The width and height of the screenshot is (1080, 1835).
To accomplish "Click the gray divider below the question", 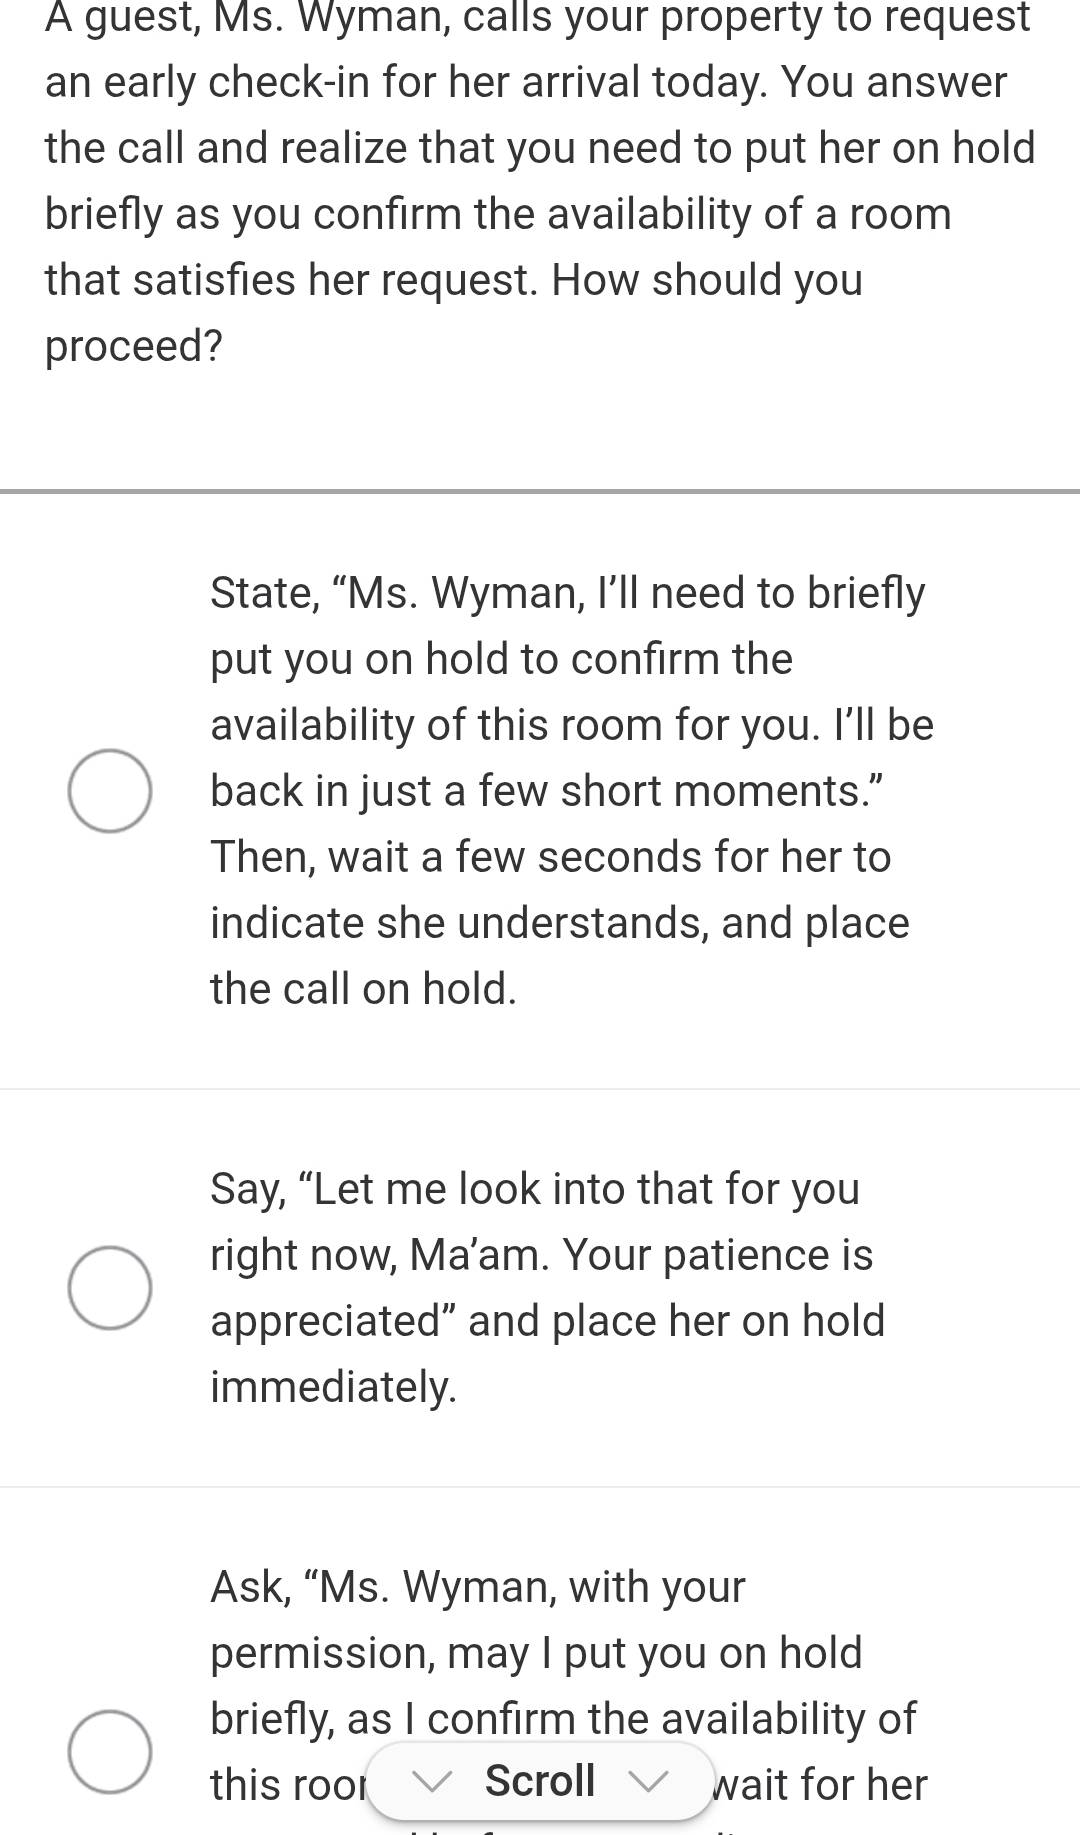I will pos(540,490).
